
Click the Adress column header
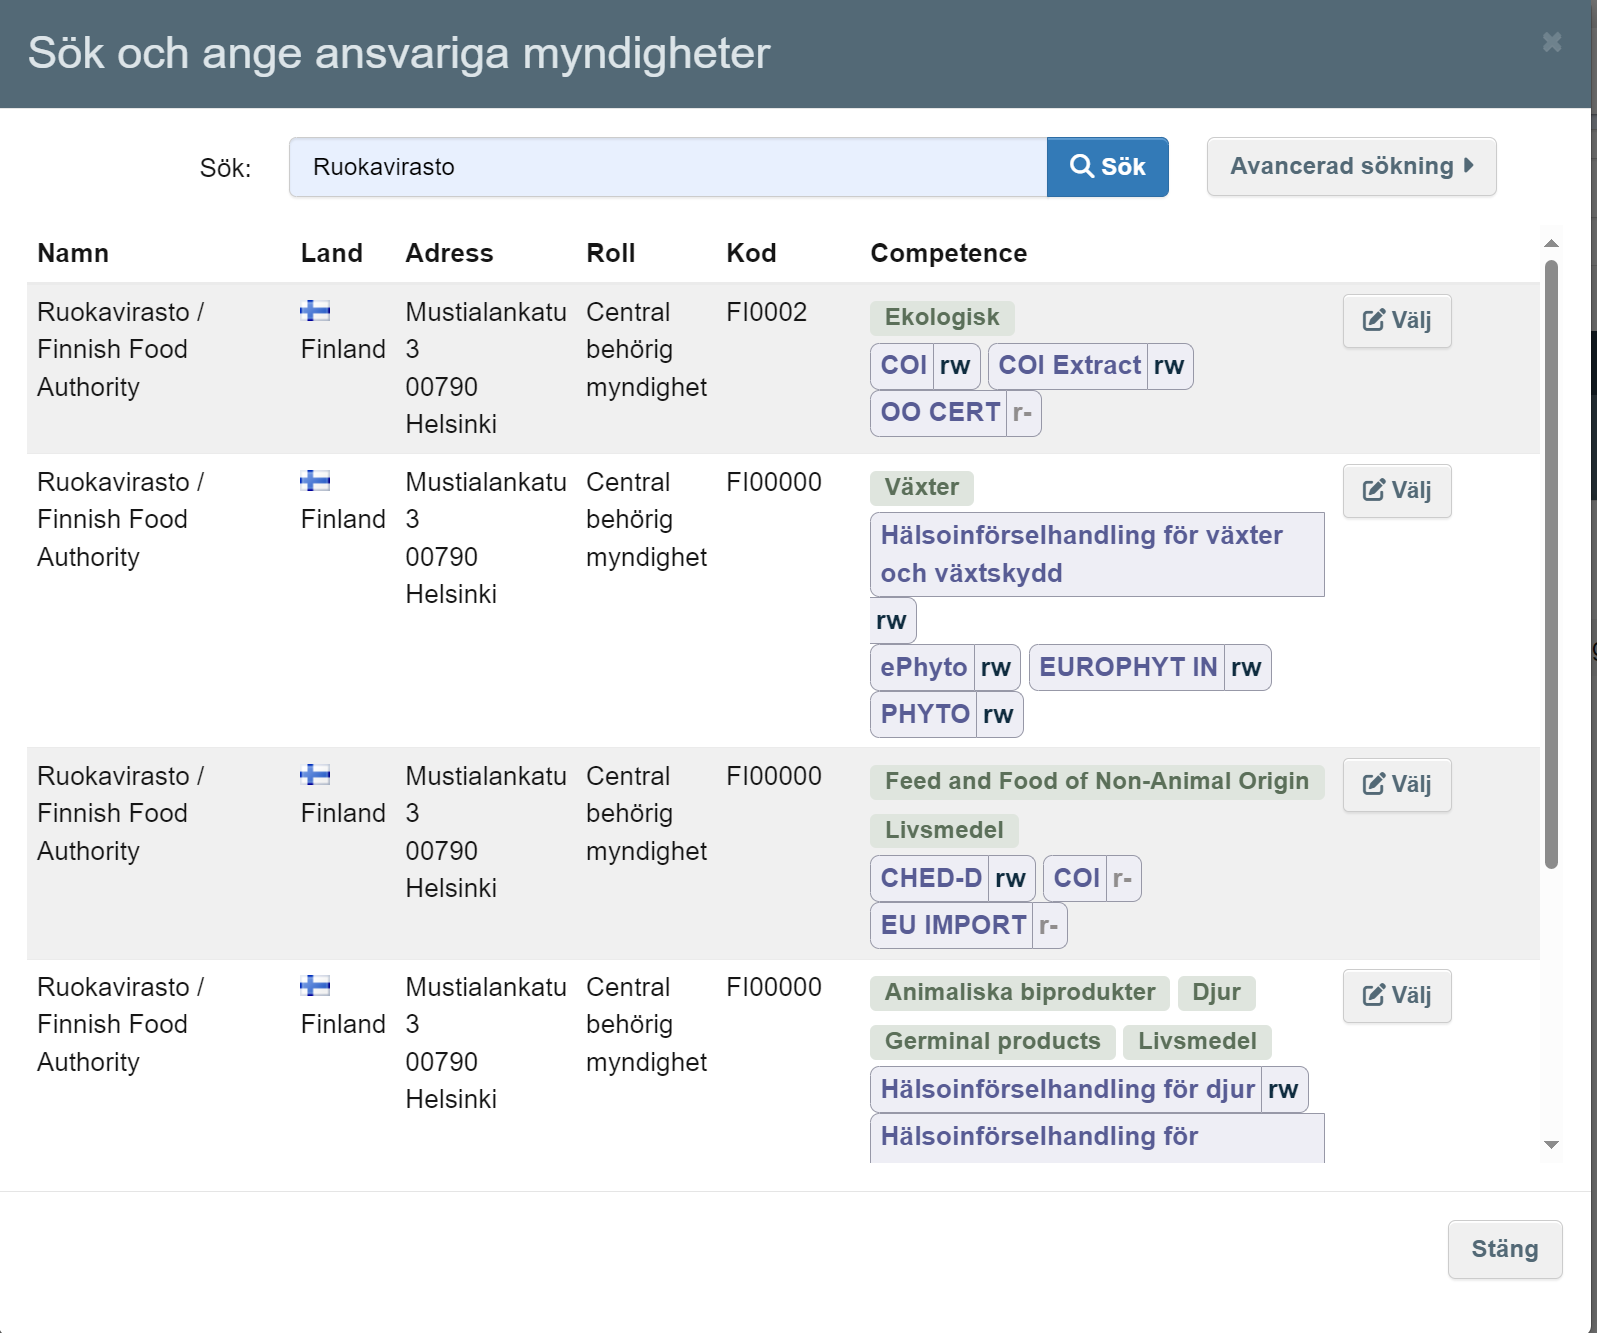[x=449, y=254]
